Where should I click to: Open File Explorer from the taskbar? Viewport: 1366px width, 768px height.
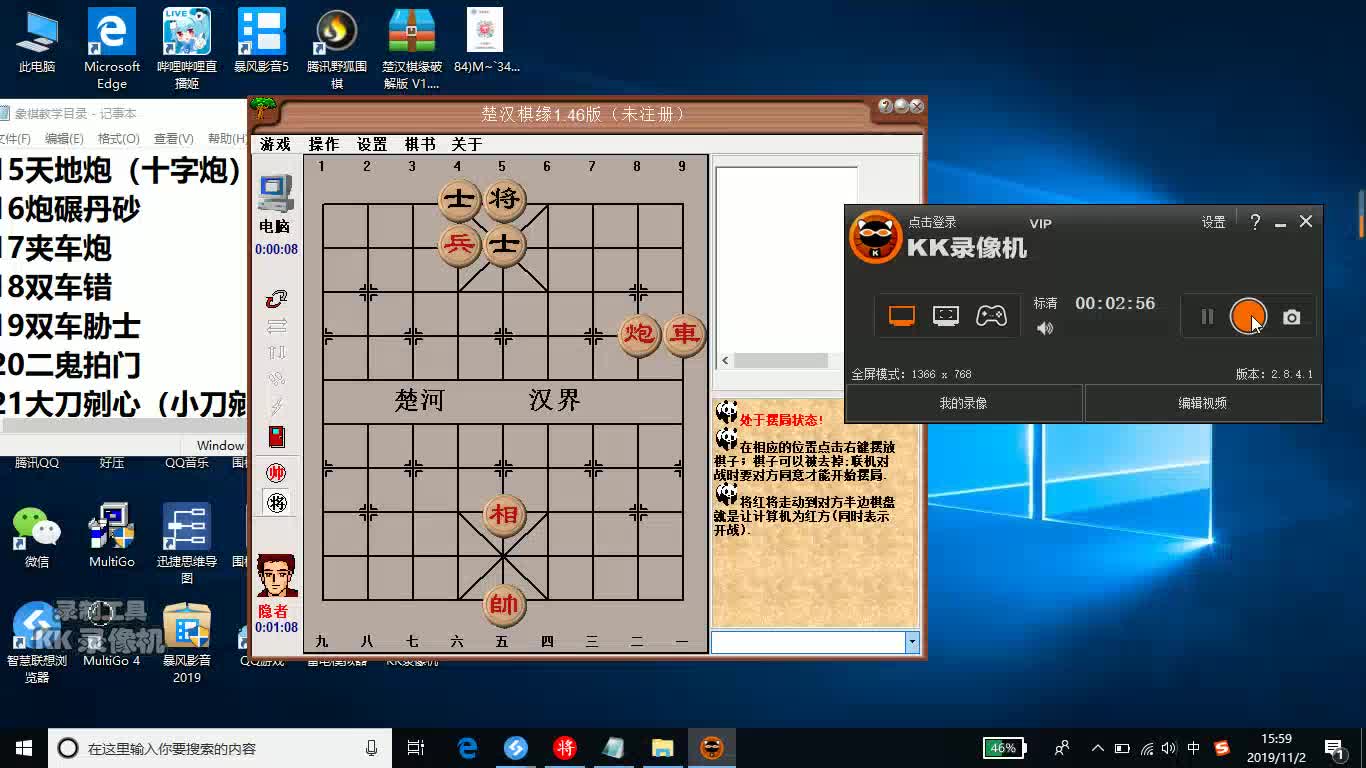click(x=662, y=748)
